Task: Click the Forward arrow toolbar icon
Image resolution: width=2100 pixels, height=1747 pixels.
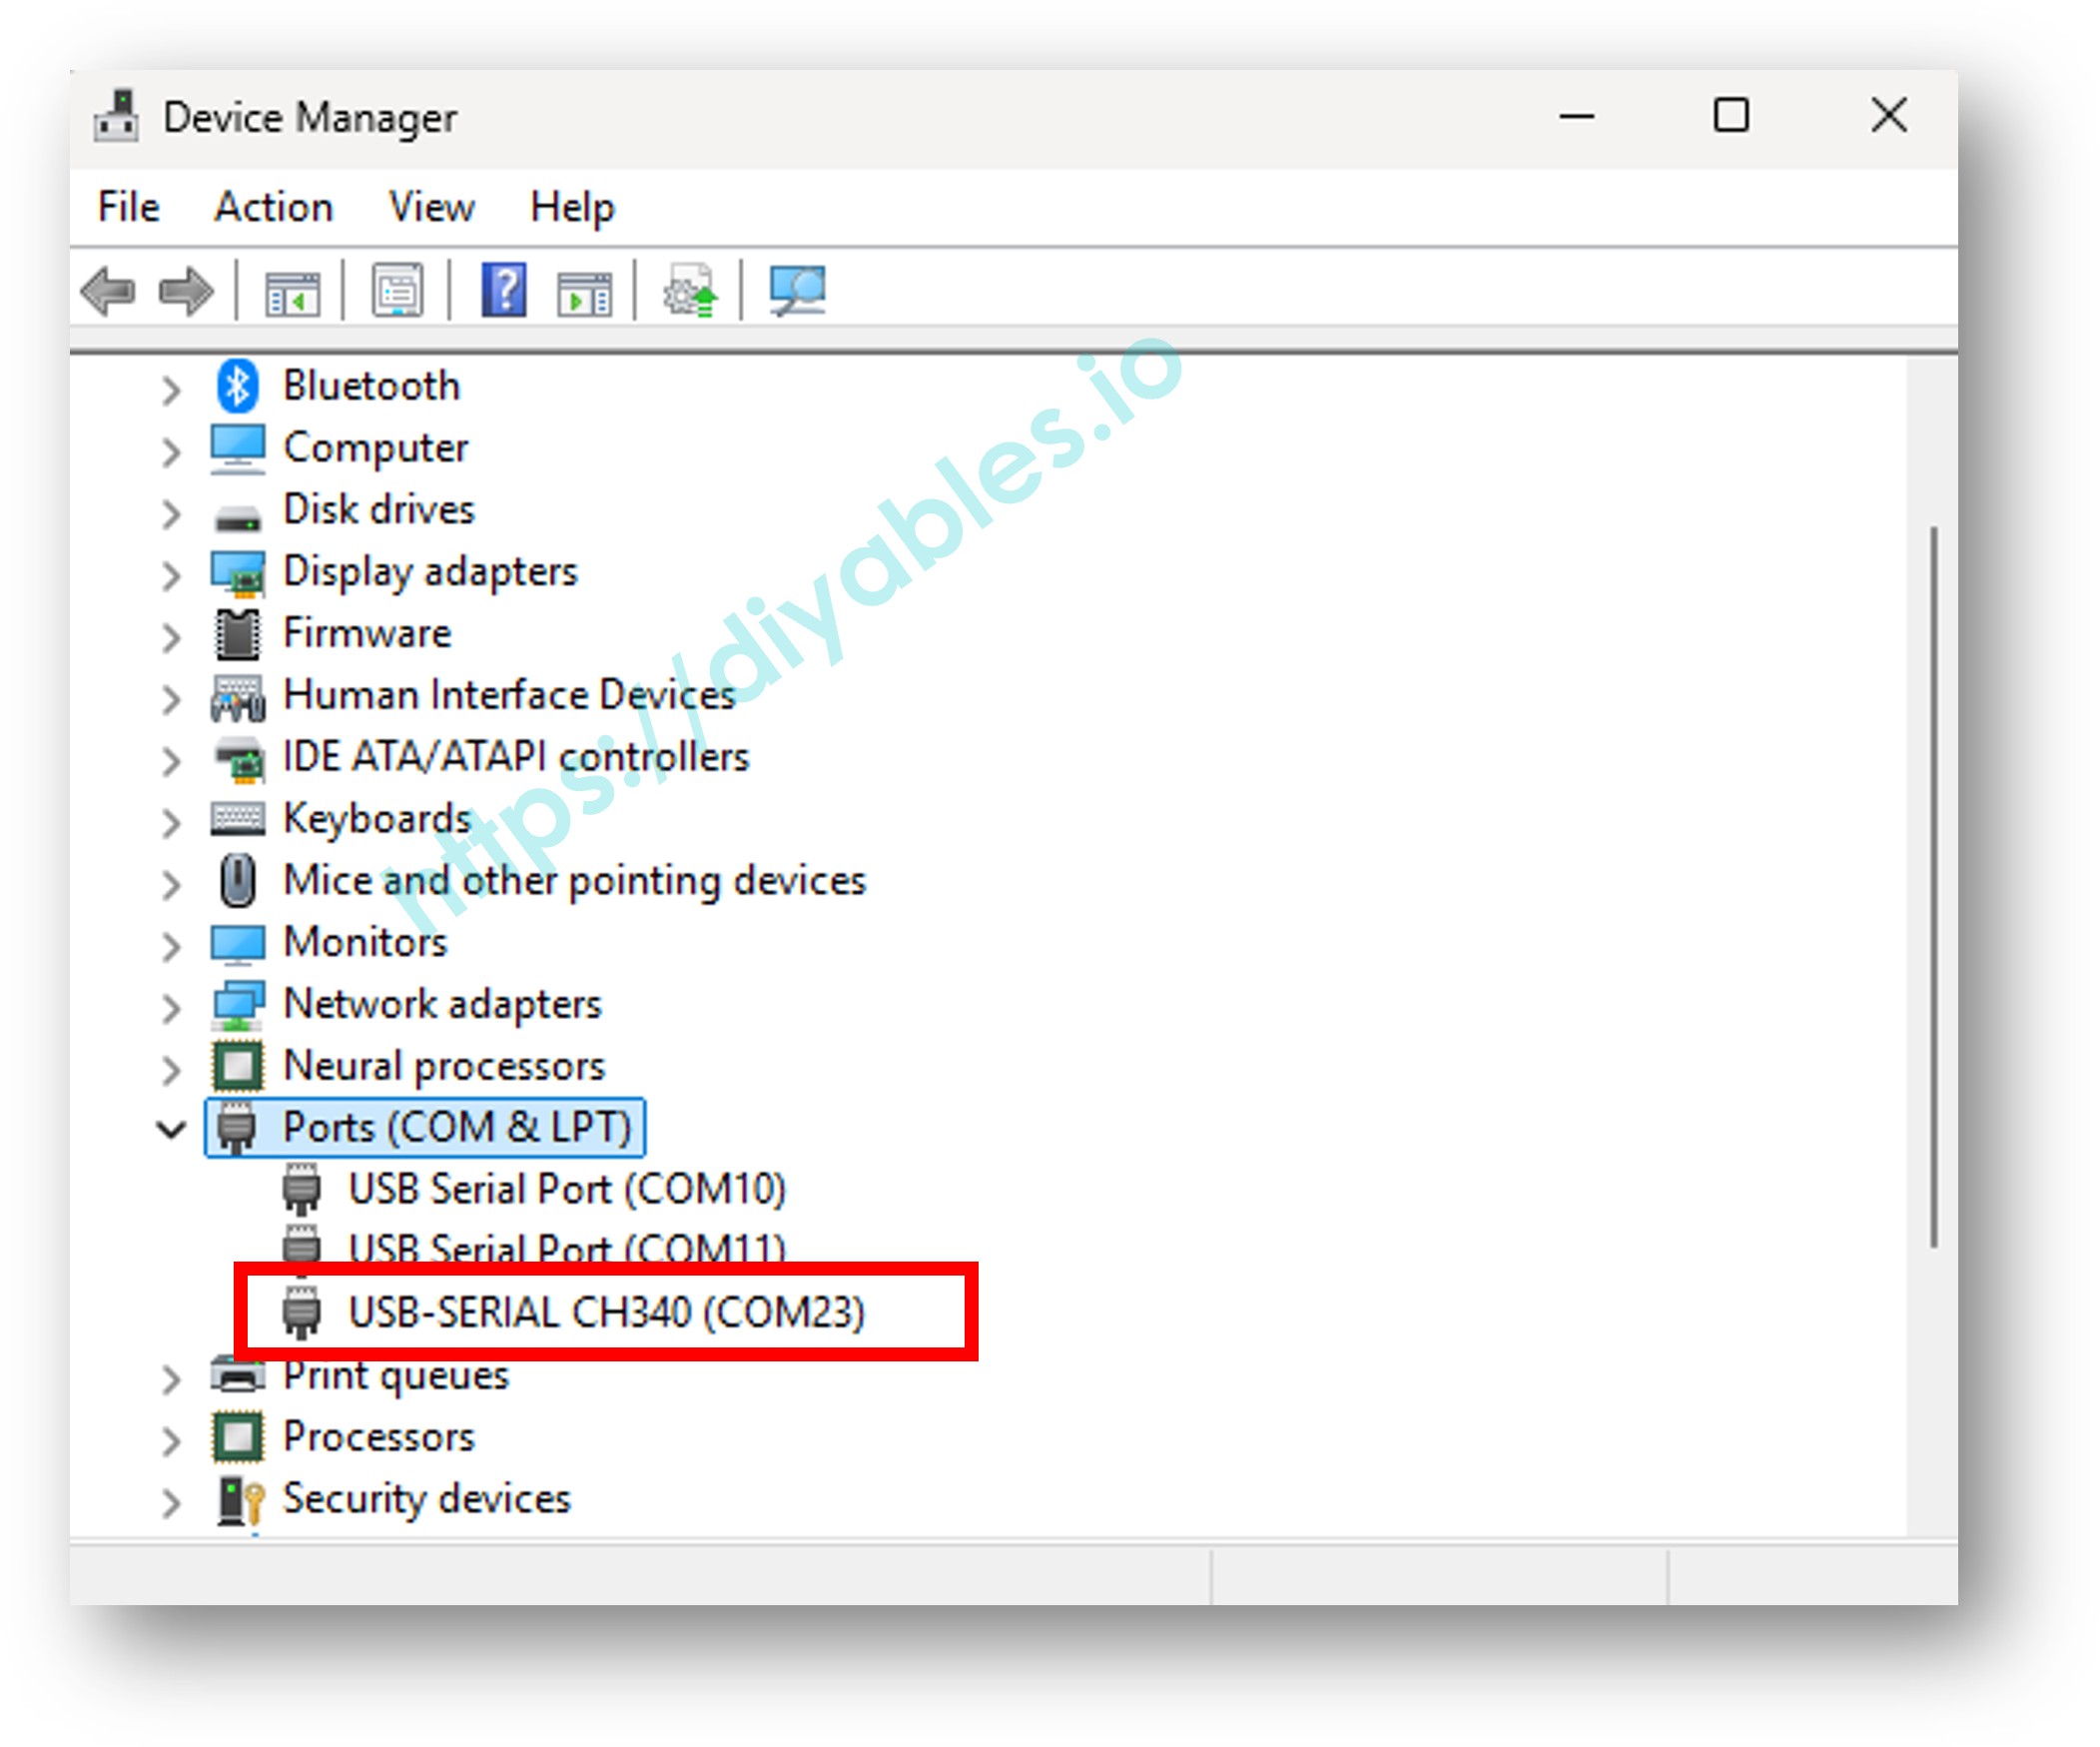Action: (x=186, y=292)
